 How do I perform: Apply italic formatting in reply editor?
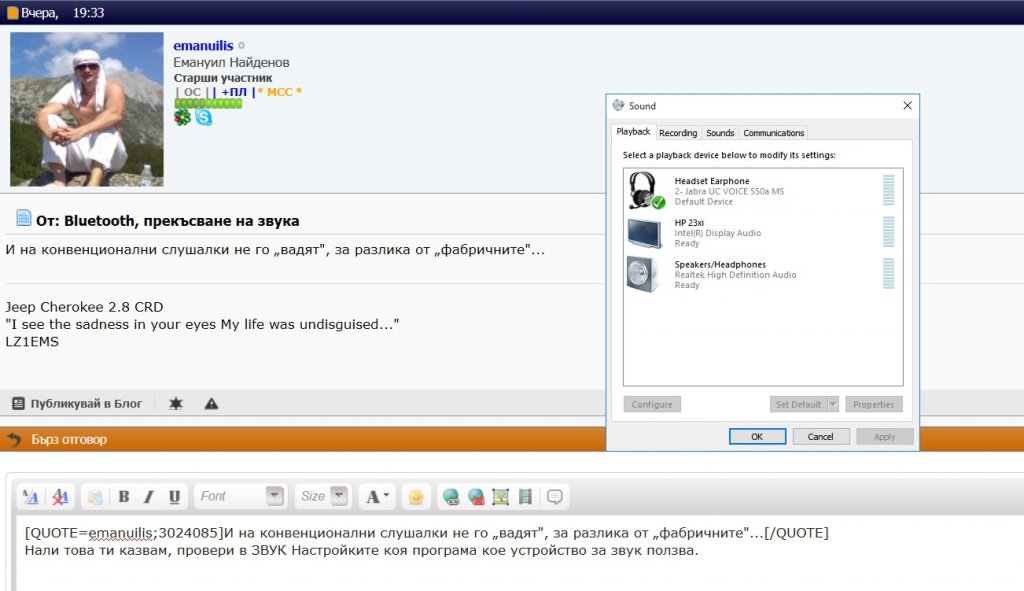point(149,496)
